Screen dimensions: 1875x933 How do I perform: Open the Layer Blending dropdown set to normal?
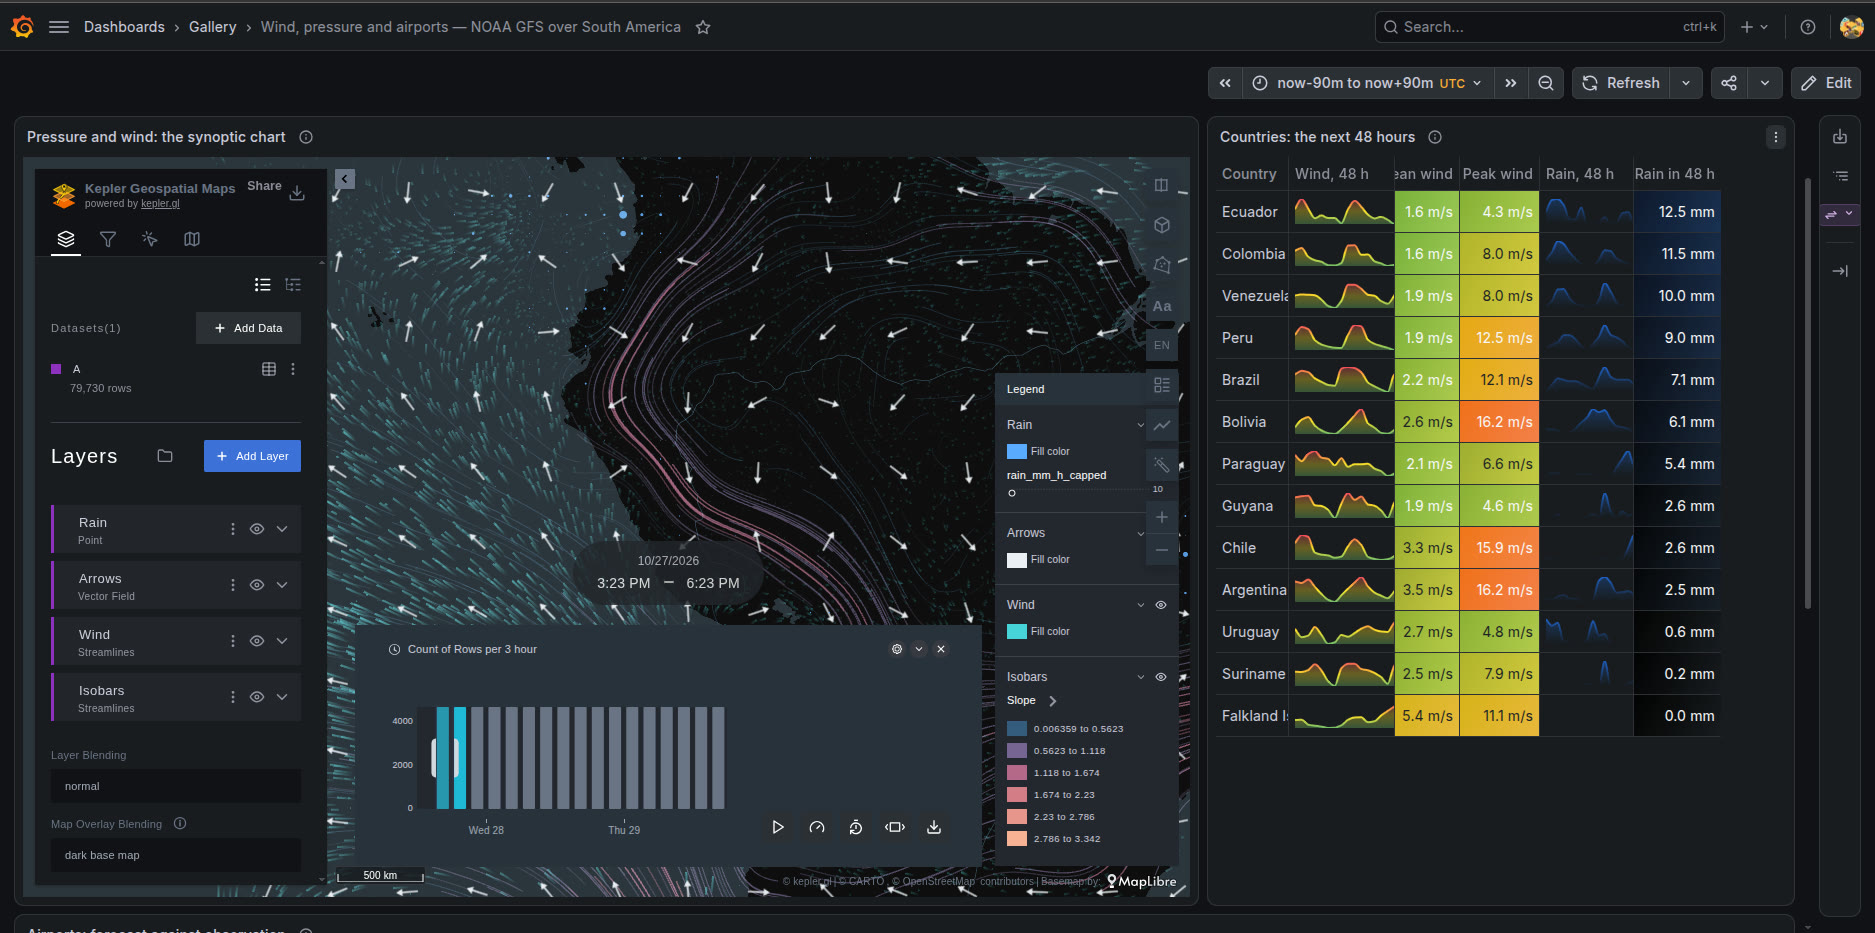click(x=176, y=786)
